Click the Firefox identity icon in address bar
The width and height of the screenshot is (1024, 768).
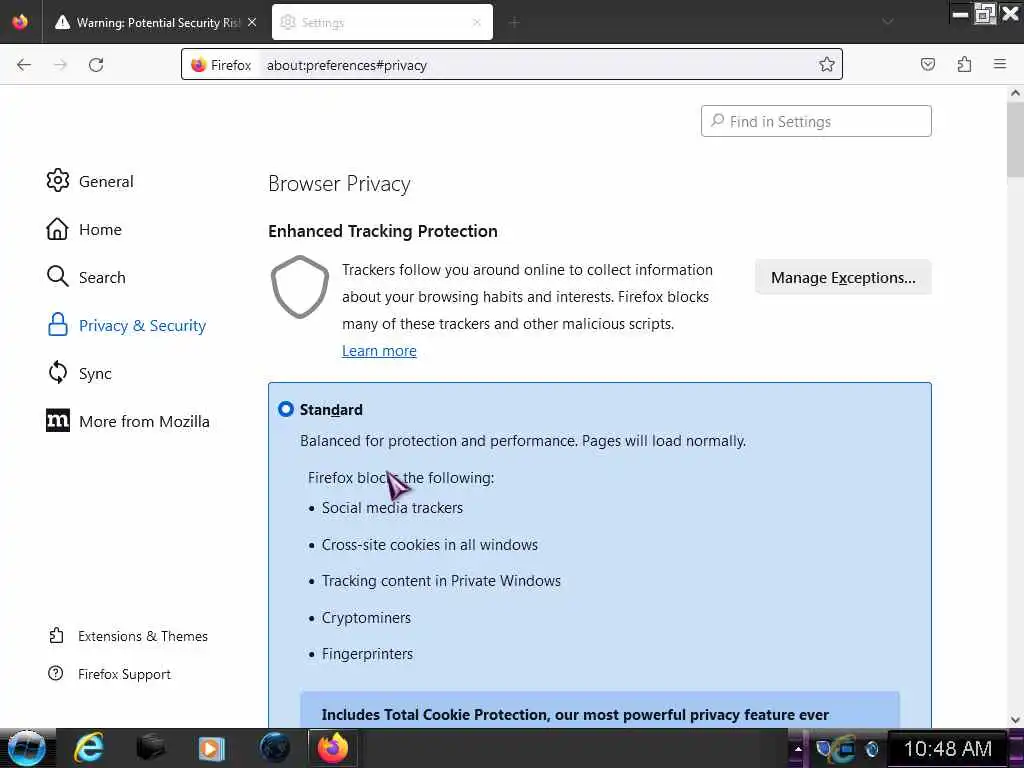point(221,65)
